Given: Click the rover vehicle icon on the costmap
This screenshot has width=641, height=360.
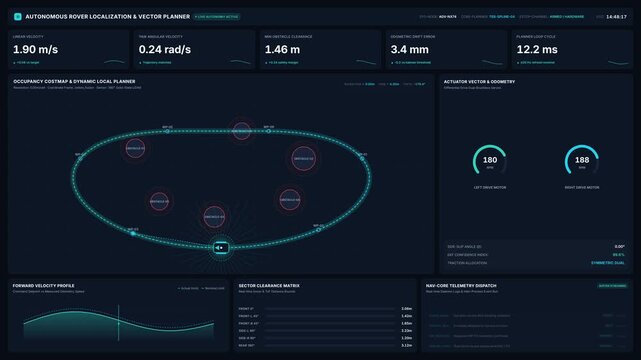Looking at the screenshot, I should pos(221,248).
